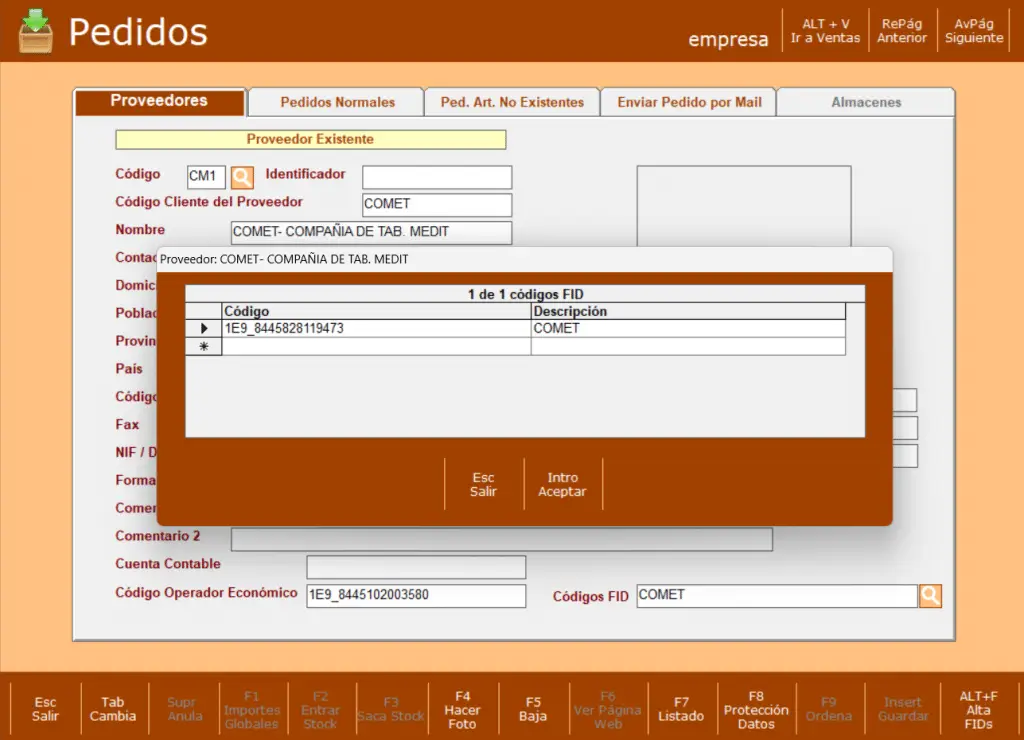Open supplier code search magnifier icon

pos(242,177)
